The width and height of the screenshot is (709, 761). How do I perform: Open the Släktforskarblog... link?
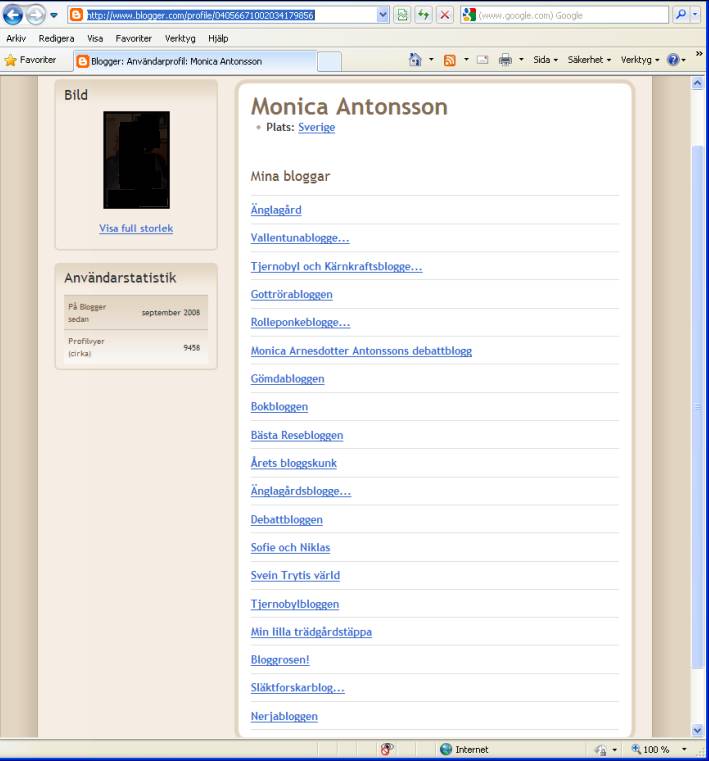tap(297, 688)
